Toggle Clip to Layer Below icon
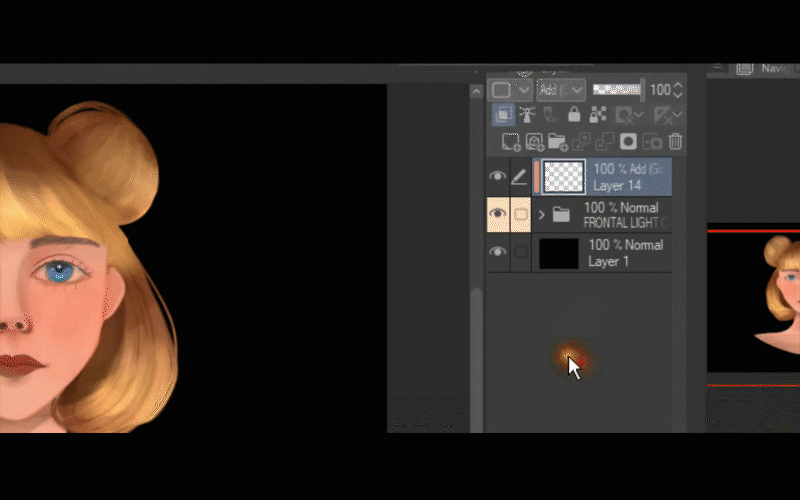The image size is (800, 500). tap(503, 114)
